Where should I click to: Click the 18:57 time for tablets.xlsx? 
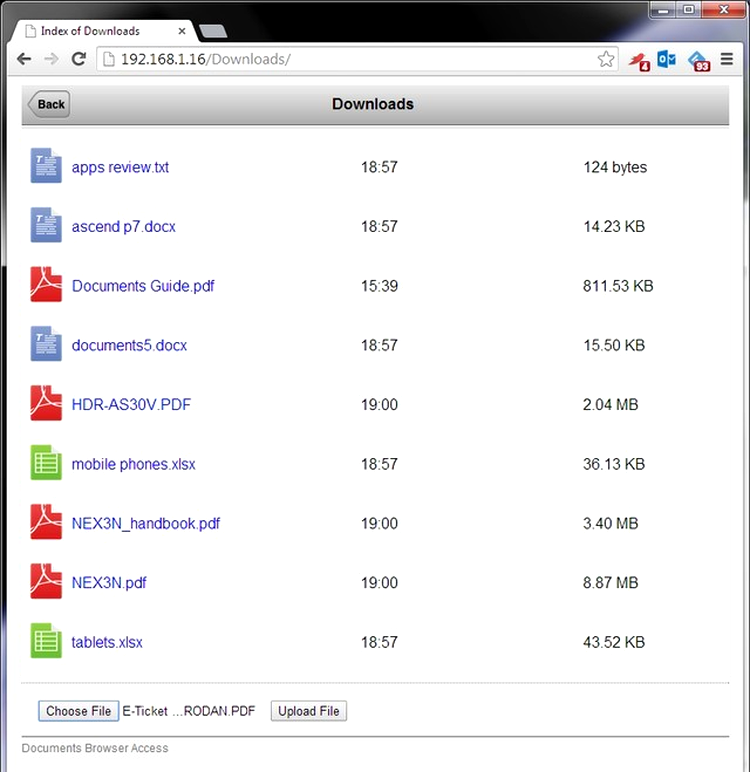pyautogui.click(x=379, y=643)
